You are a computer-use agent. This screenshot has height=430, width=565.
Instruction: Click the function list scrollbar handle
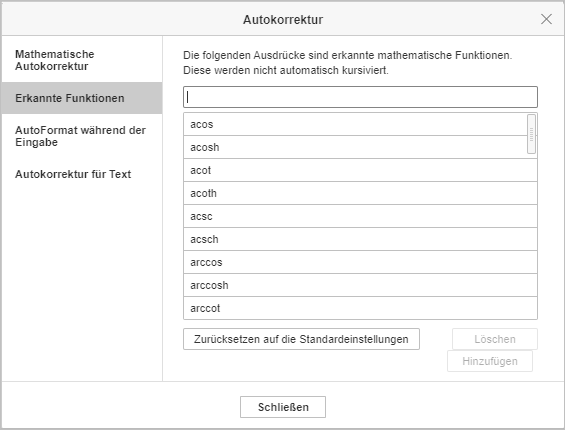tap(531, 134)
